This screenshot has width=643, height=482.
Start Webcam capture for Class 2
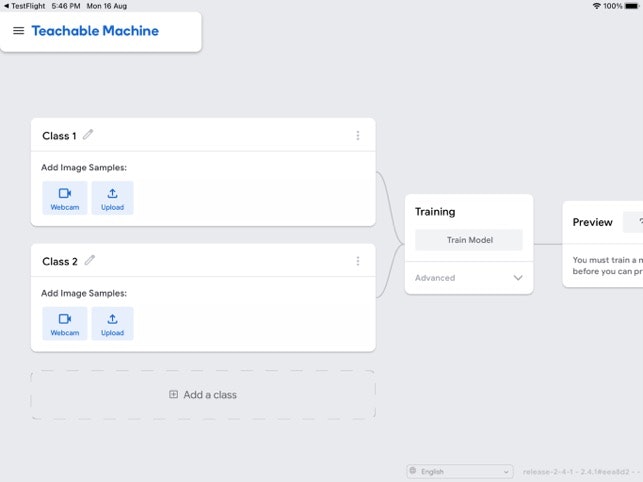pyautogui.click(x=65, y=324)
